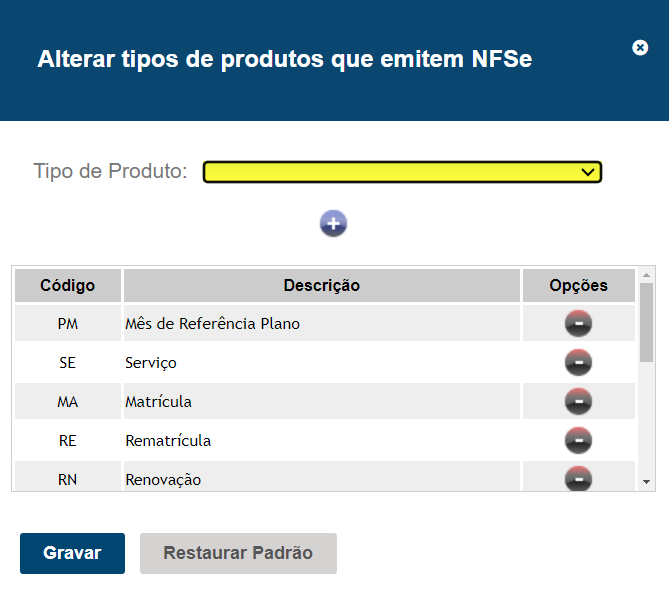
Task: Delete the Matrícula entry with minus icon
Action: (578, 402)
